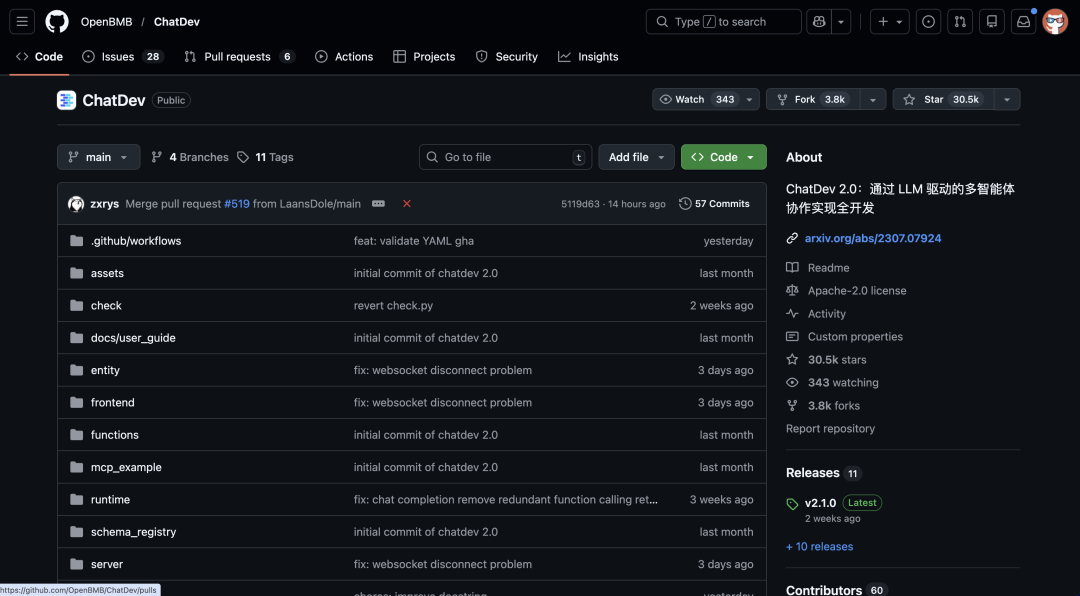Click the pulse icon next to Activity

792,314
